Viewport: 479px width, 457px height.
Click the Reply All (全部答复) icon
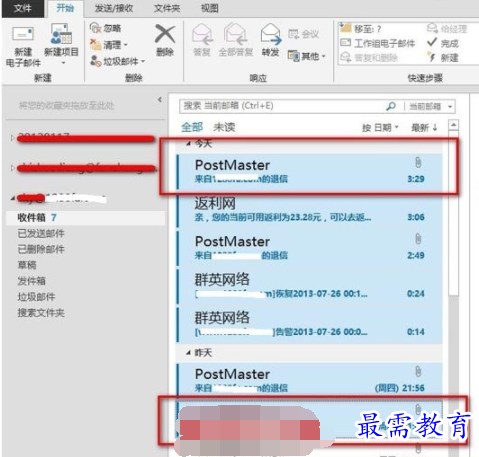[x=235, y=34]
